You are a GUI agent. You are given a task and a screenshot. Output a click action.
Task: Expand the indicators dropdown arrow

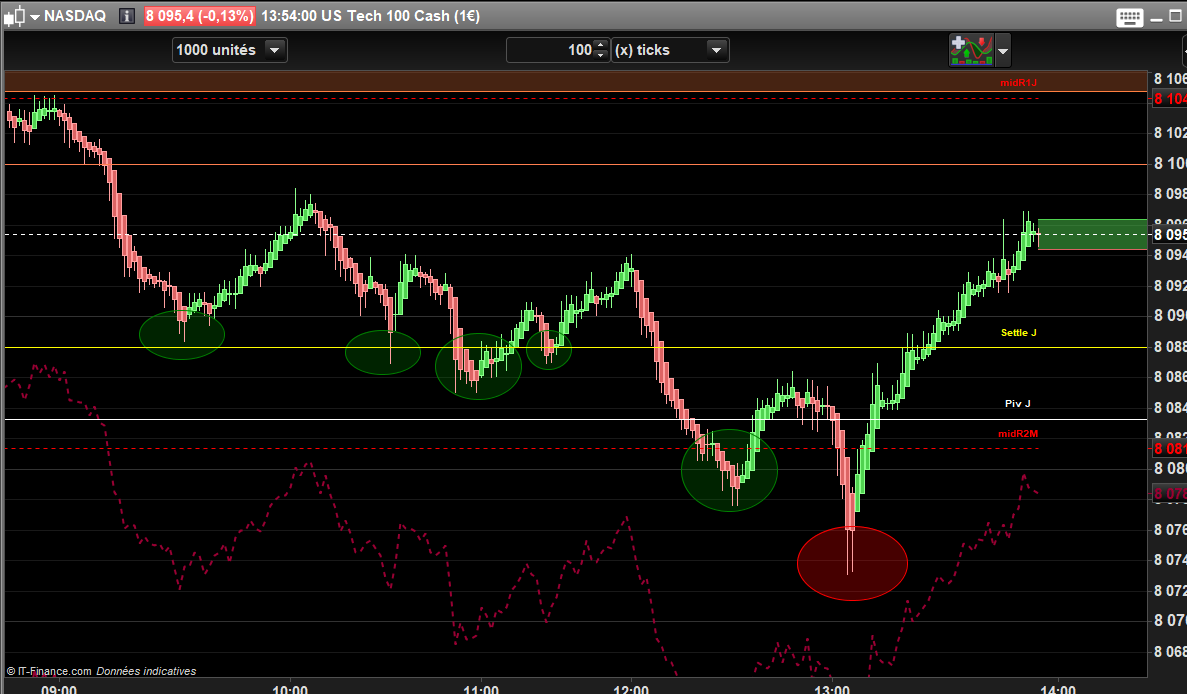pyautogui.click(x=1003, y=51)
